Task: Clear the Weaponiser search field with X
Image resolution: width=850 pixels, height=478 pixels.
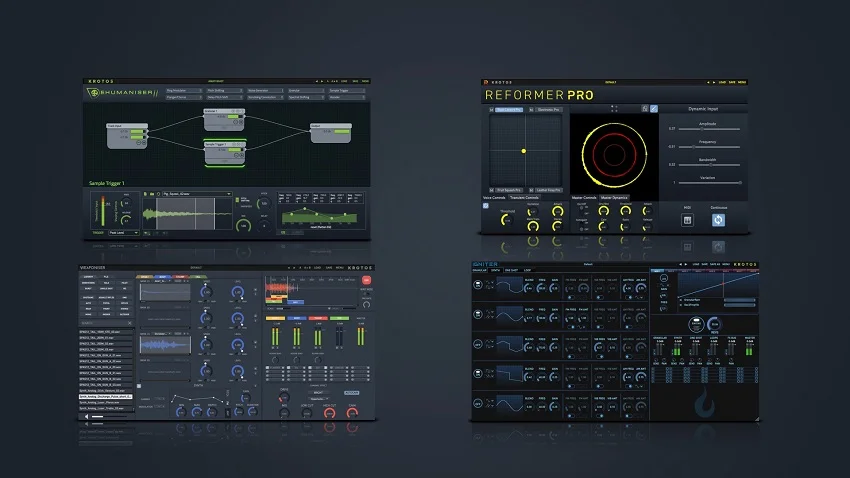Action: click(130, 323)
